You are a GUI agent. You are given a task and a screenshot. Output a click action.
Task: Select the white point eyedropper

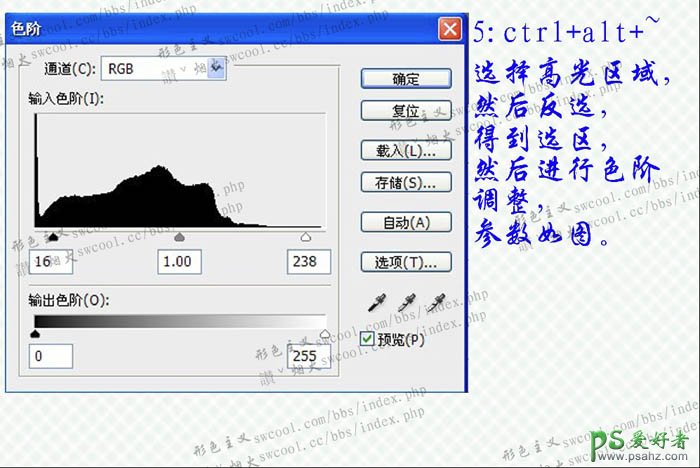coord(437,302)
